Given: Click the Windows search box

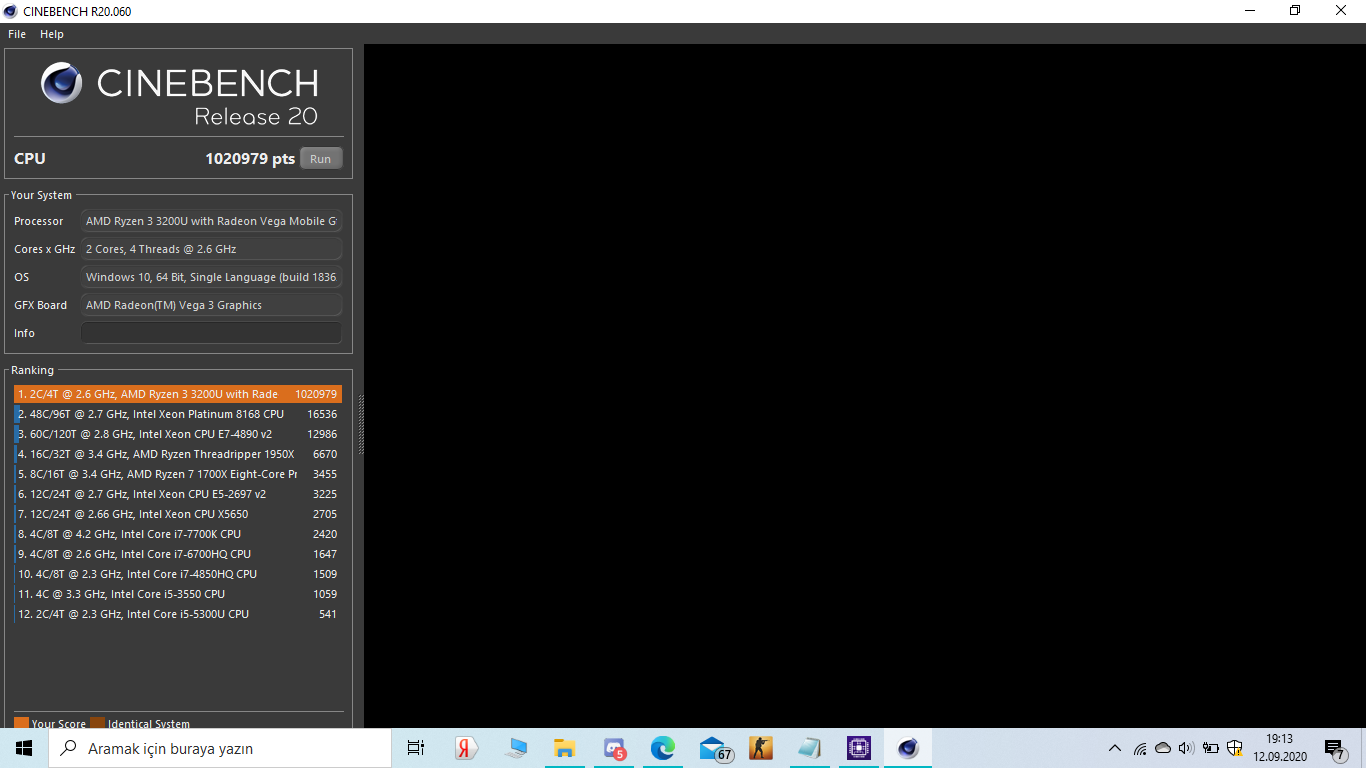Looking at the screenshot, I should pos(220,748).
